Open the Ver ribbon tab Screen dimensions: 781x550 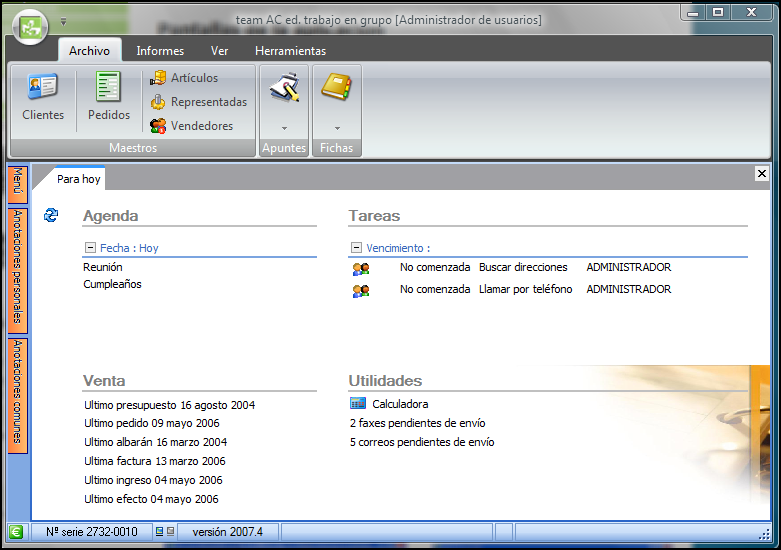[220, 51]
